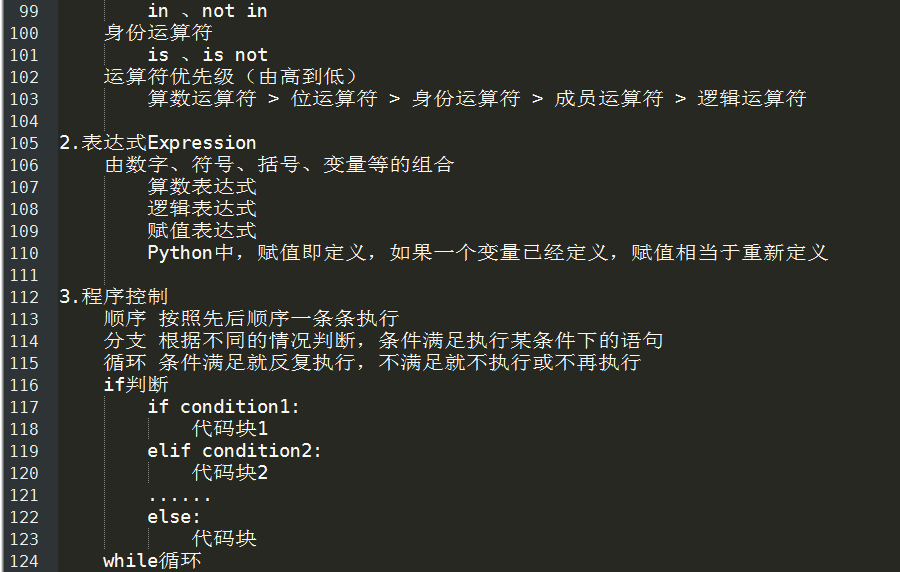
Task: Click the text '逻辑表达式' on line 108
Action: pos(202,209)
